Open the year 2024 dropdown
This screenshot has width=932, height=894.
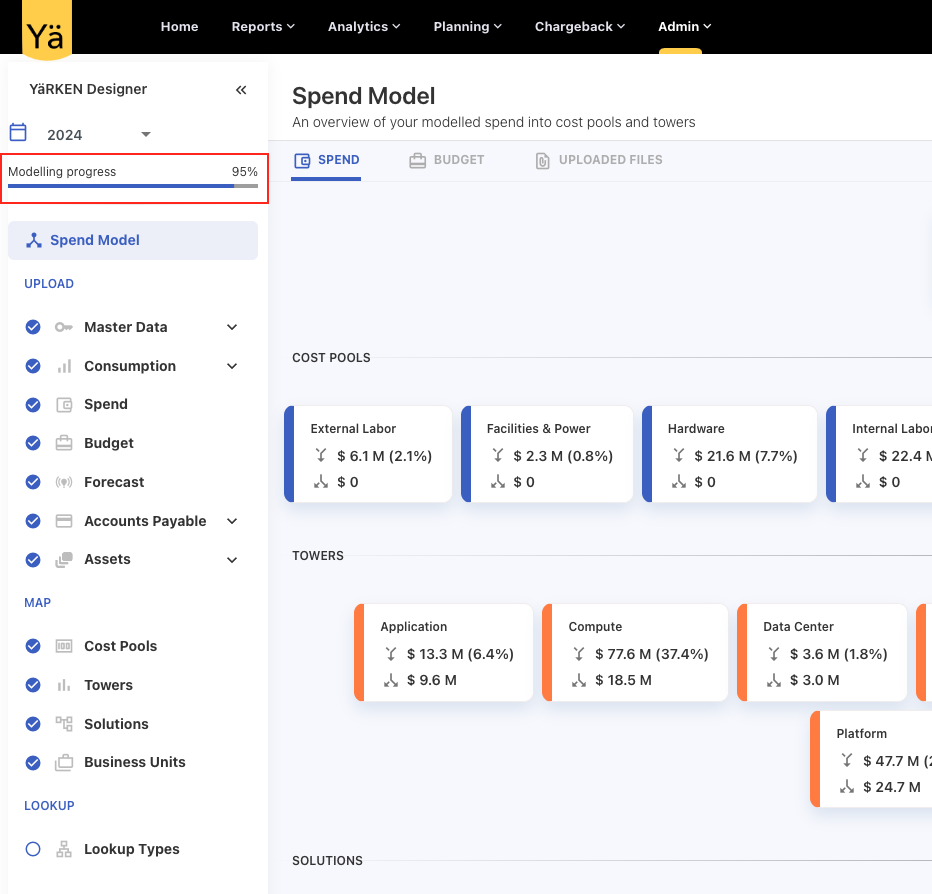coord(145,134)
